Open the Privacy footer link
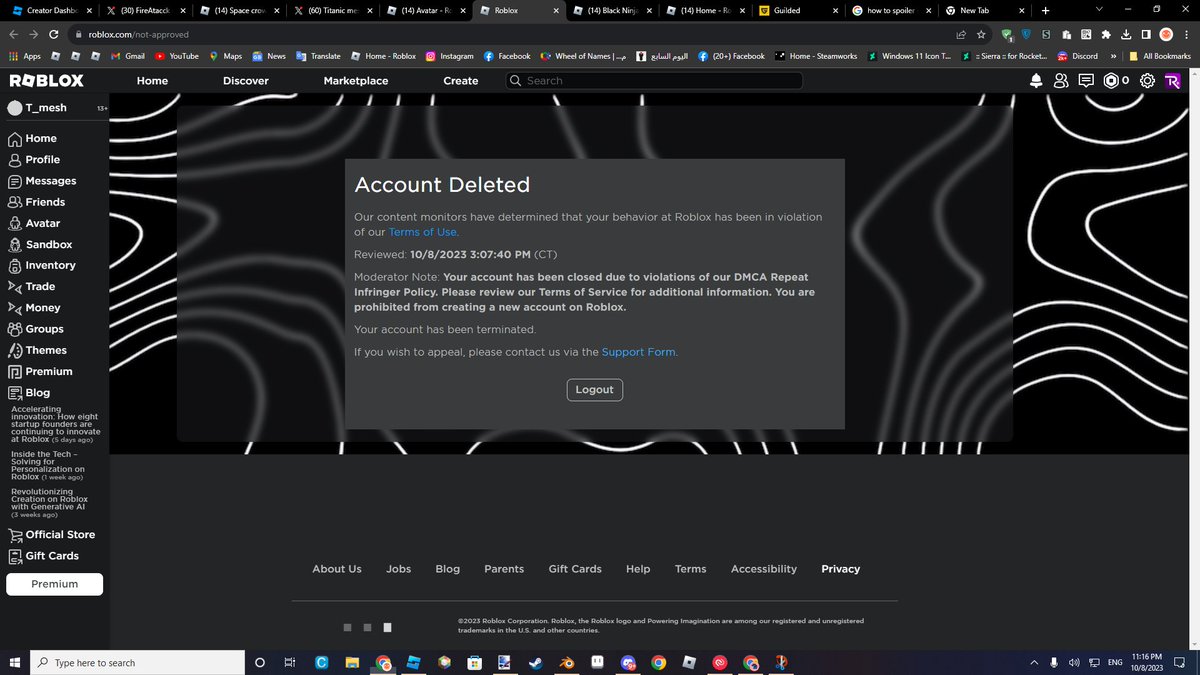Image resolution: width=1200 pixels, height=675 pixels. coord(840,569)
